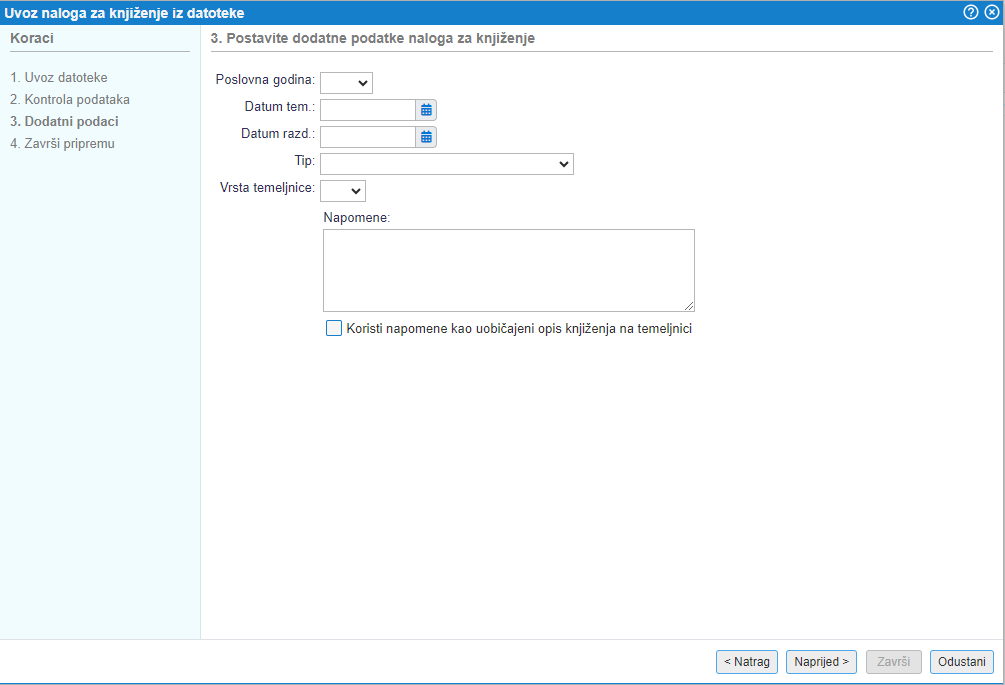Continue with the Naprijed button
The height and width of the screenshot is (685, 1005).
pyautogui.click(x=821, y=662)
